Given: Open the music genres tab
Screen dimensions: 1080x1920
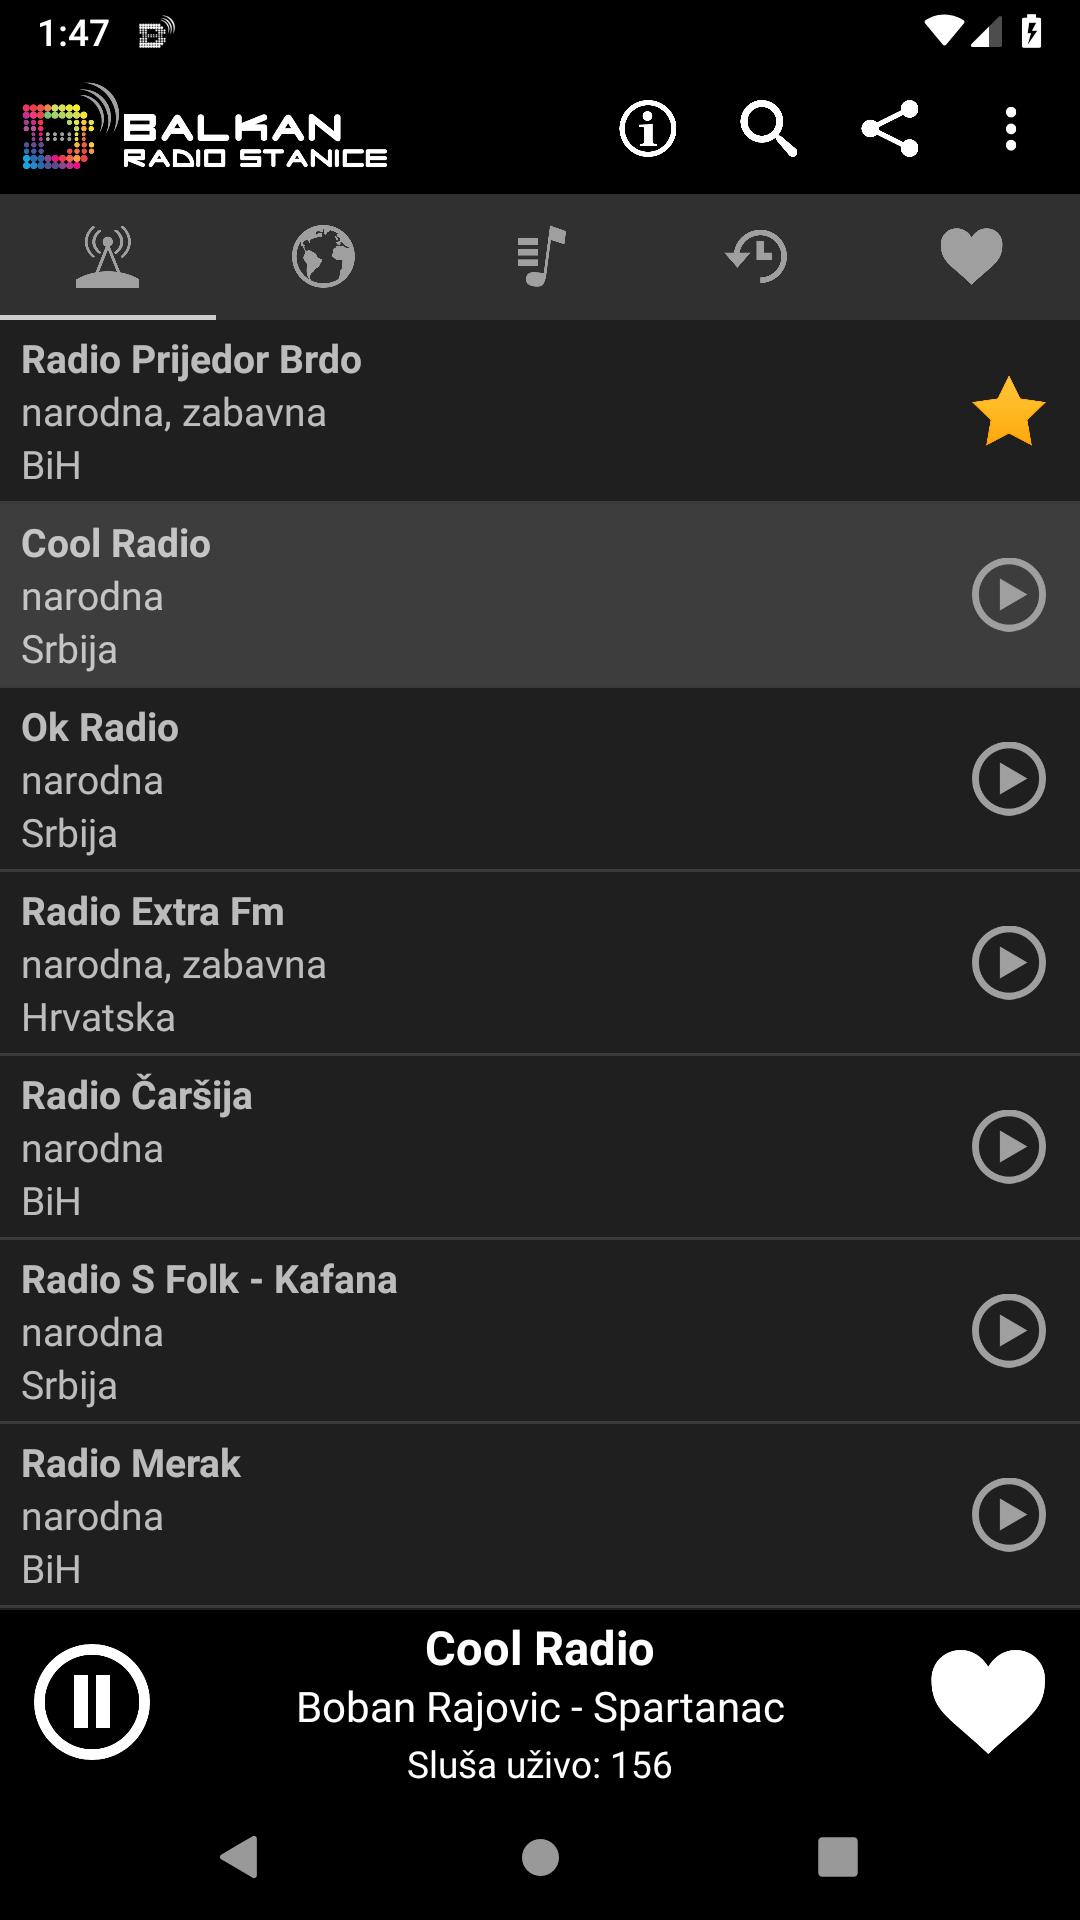Looking at the screenshot, I should (540, 257).
